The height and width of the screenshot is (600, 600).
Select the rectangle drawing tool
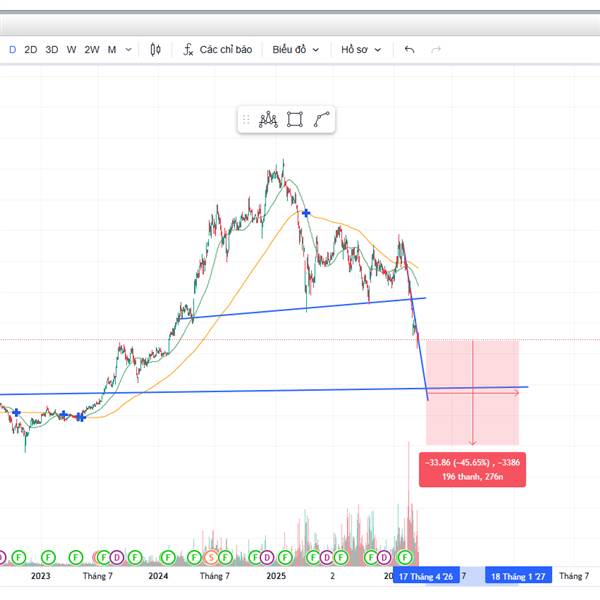coord(295,120)
